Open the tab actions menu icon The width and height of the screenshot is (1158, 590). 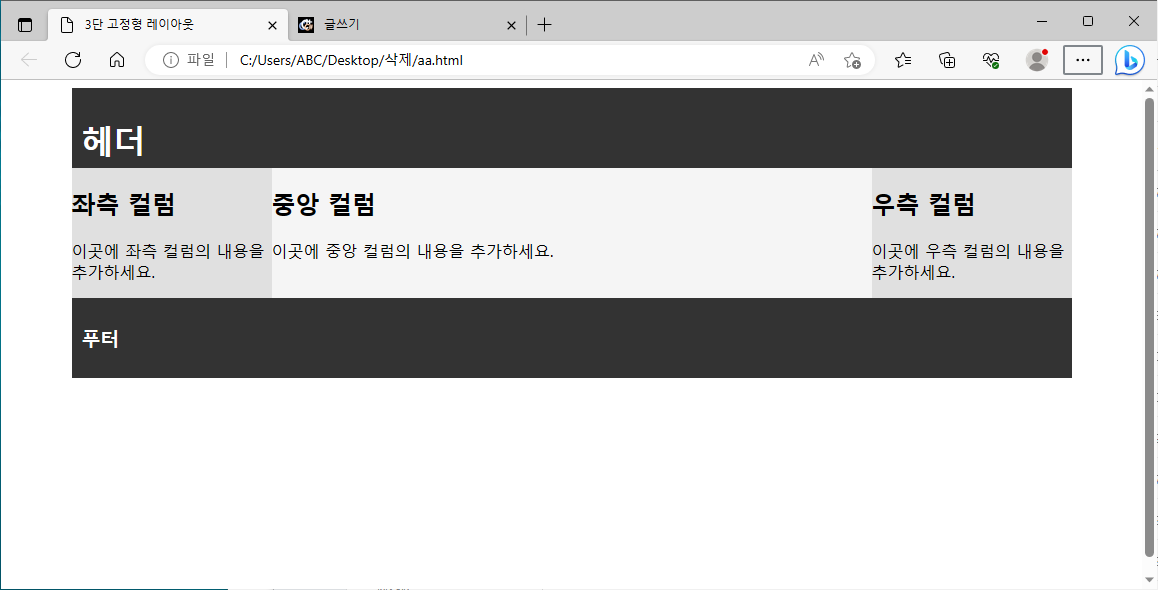point(25,25)
